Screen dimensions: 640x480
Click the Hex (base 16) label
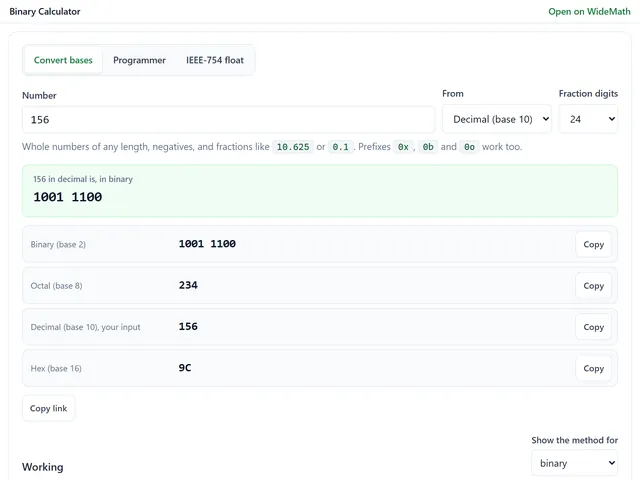(x=56, y=369)
